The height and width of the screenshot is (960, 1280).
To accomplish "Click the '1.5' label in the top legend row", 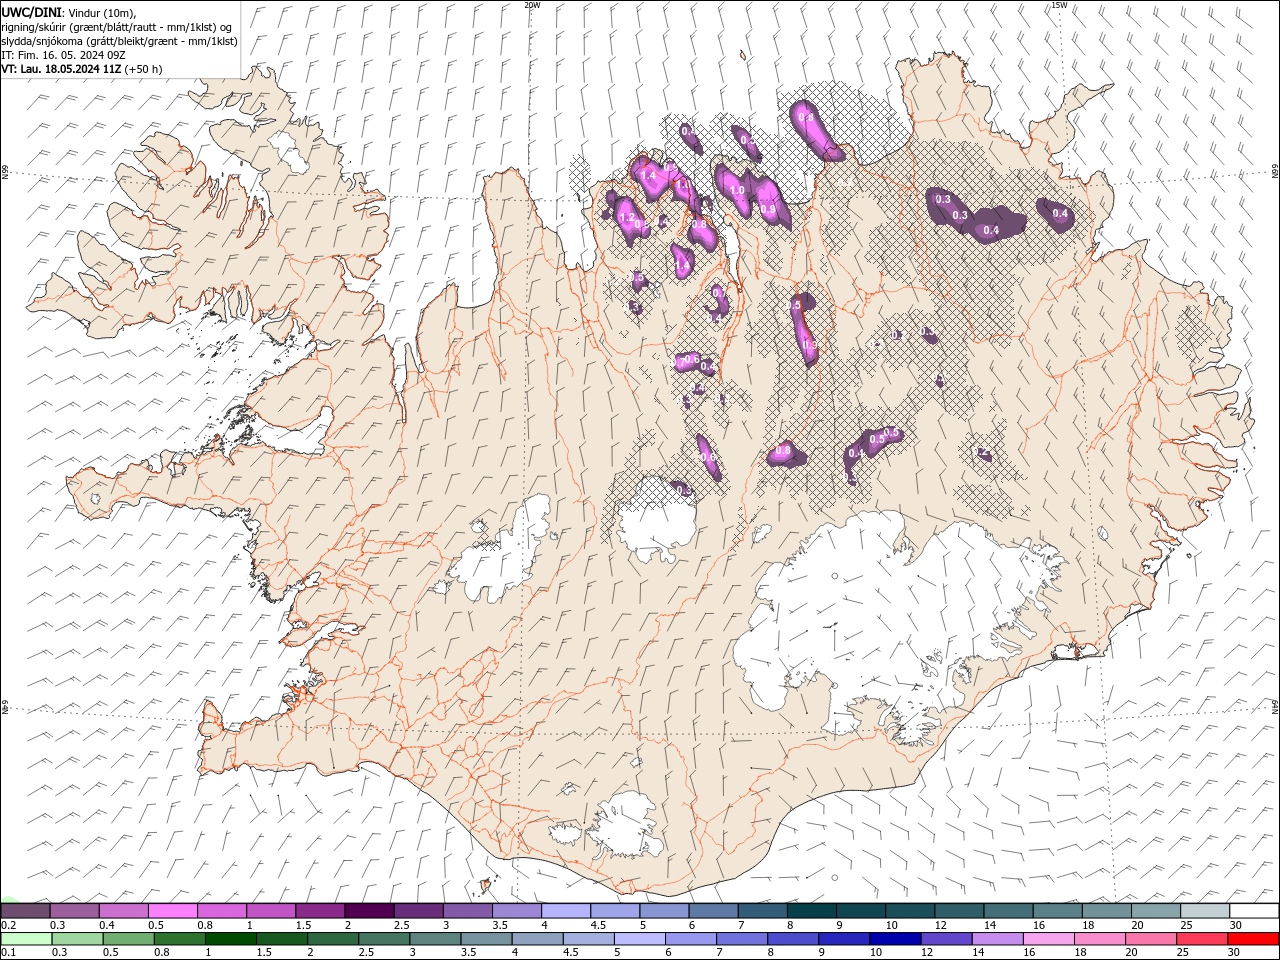I will pos(302,925).
